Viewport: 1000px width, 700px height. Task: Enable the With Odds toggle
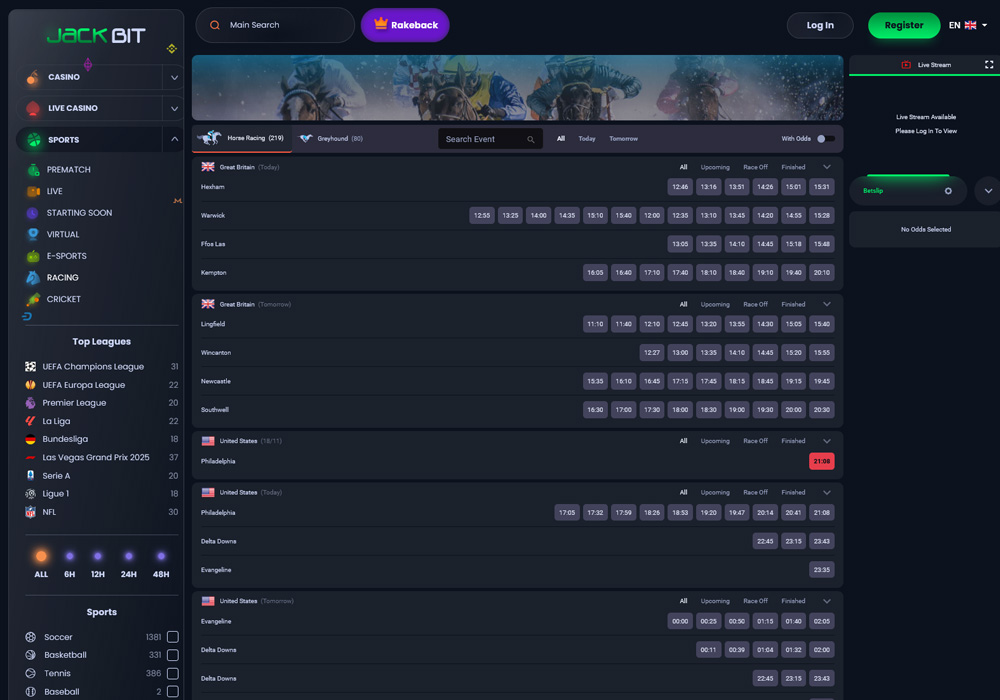click(825, 139)
